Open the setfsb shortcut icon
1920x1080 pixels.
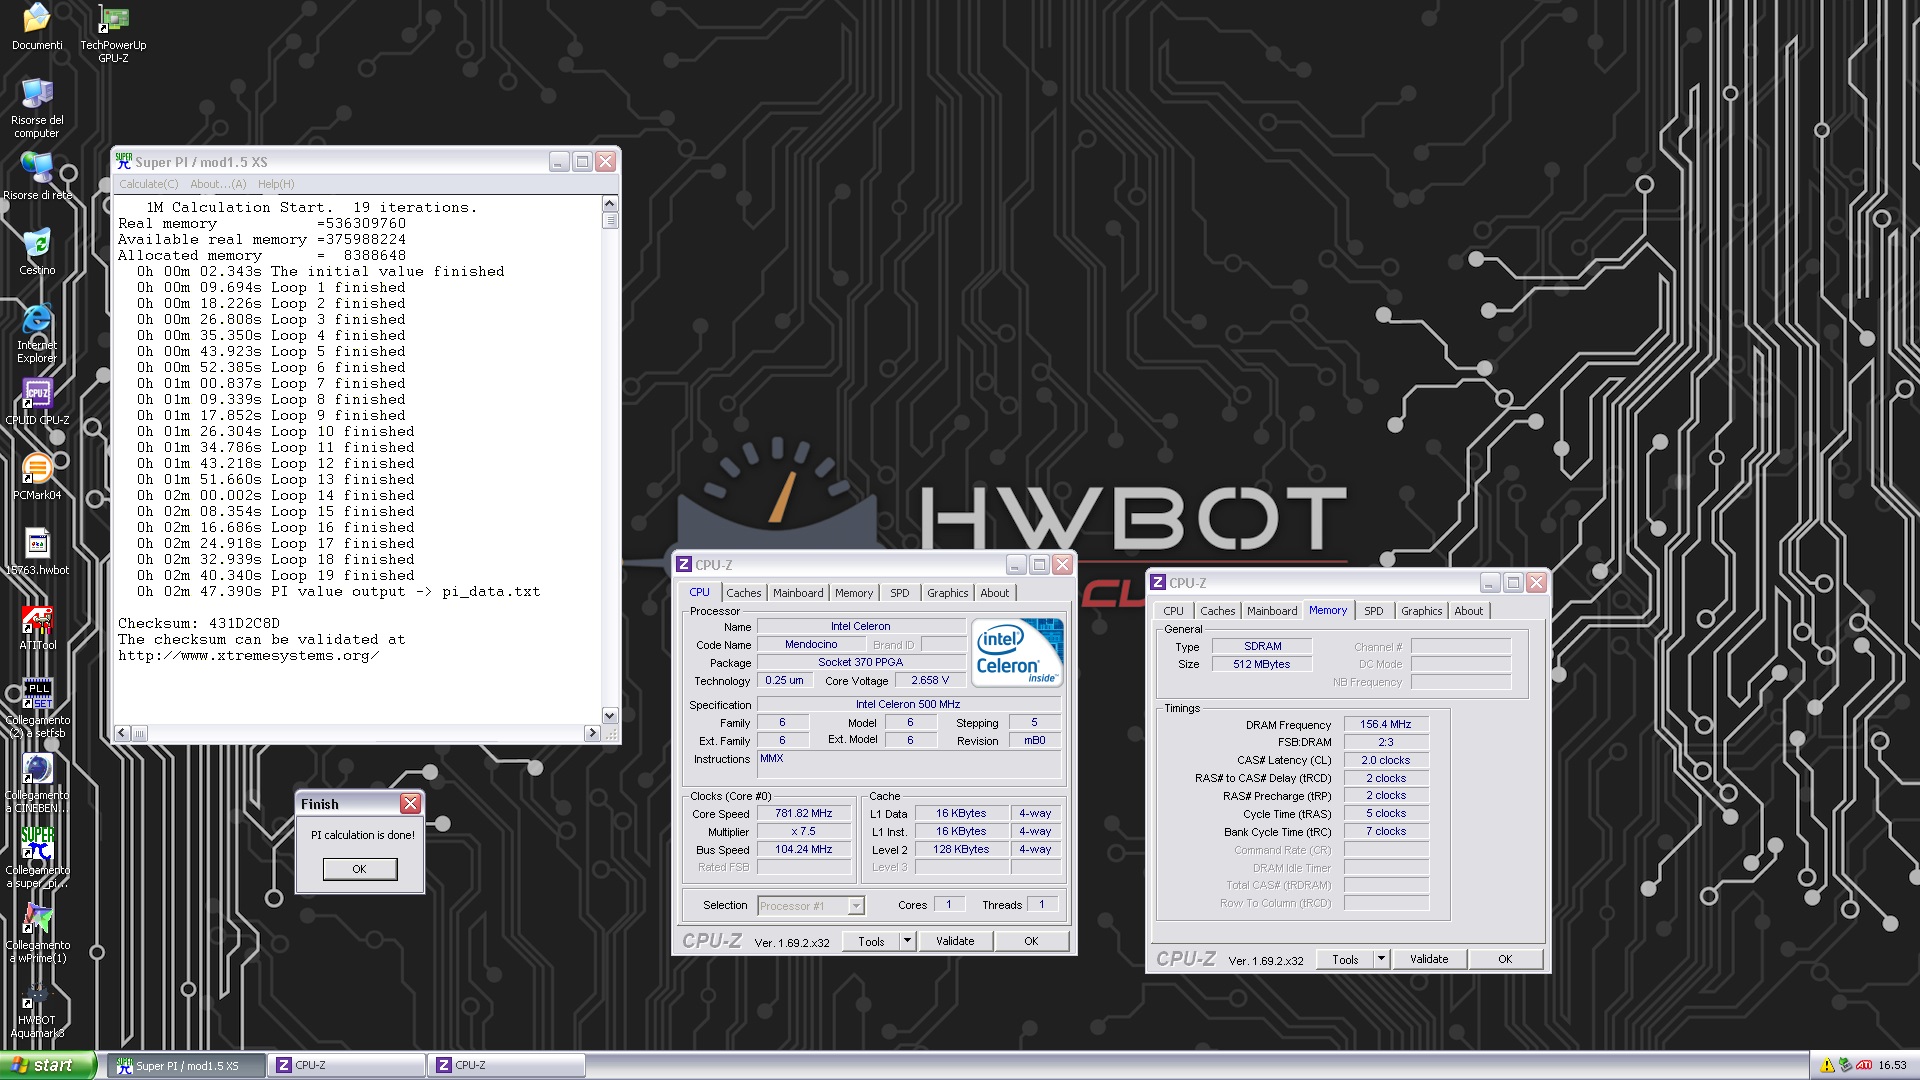(37, 708)
